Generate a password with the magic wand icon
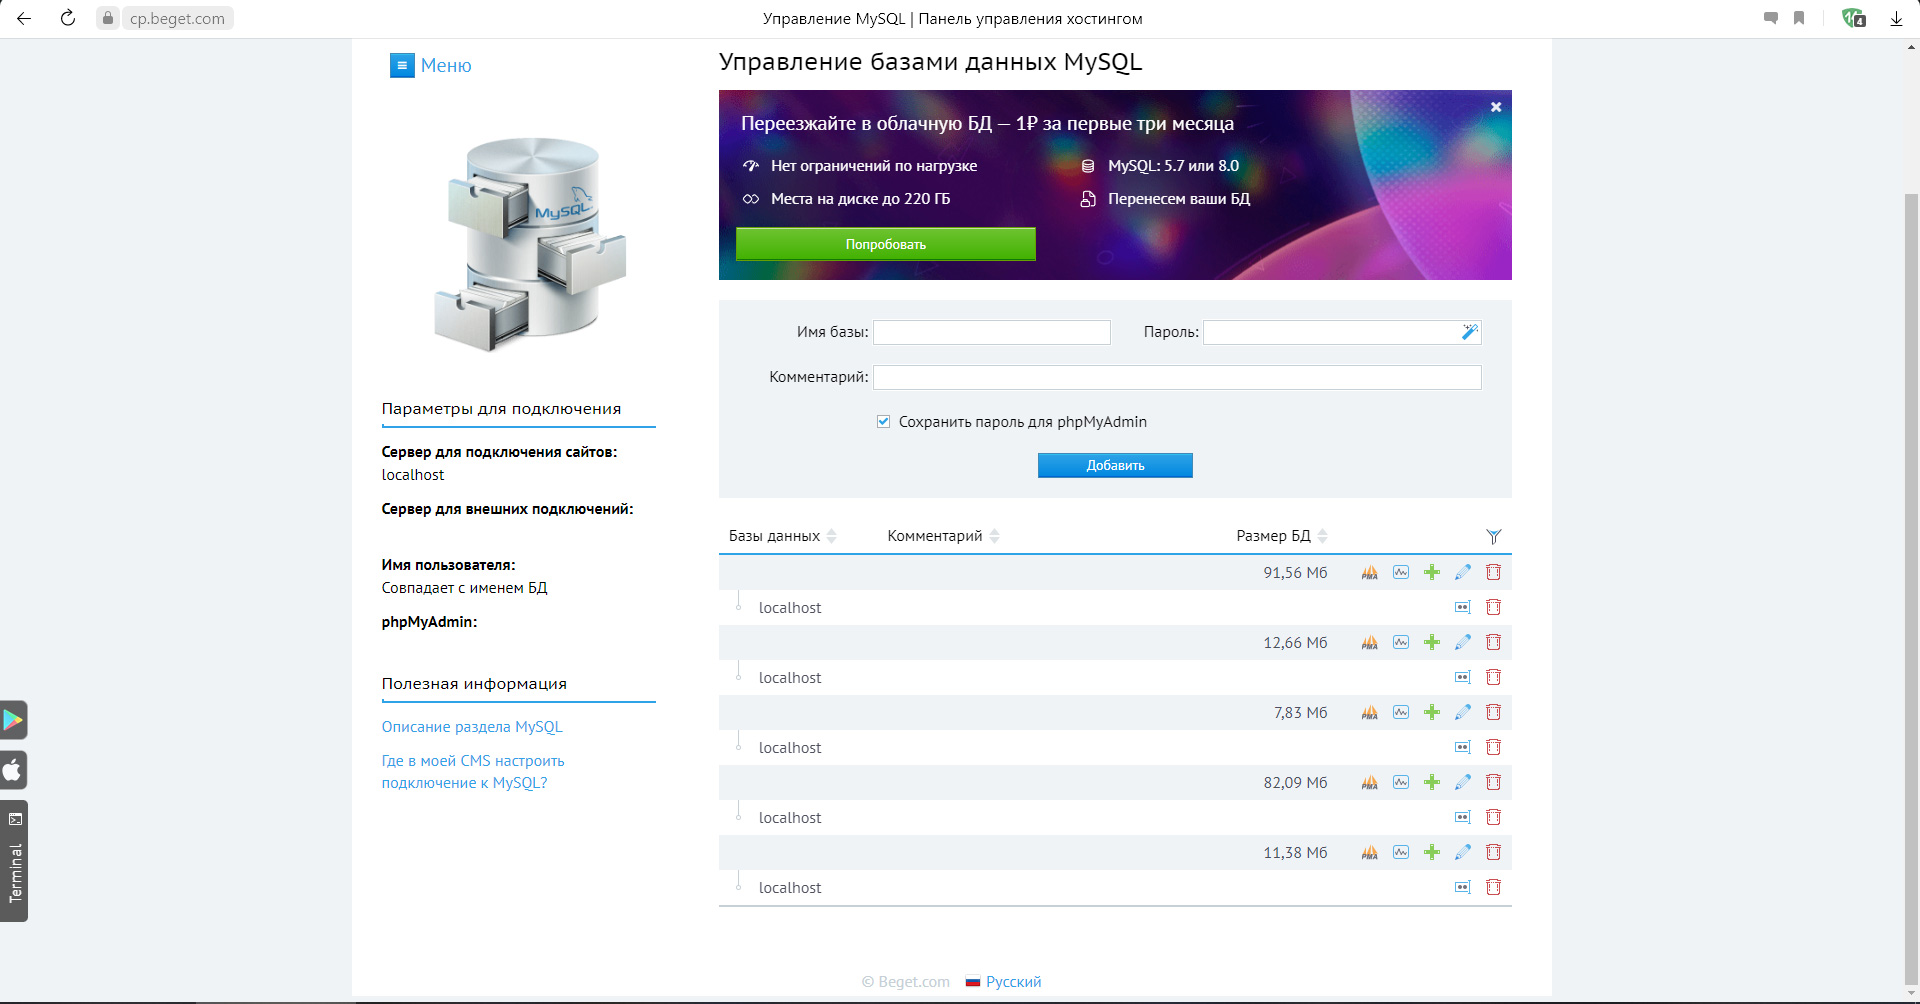This screenshot has width=1920, height=1004. point(1469,332)
